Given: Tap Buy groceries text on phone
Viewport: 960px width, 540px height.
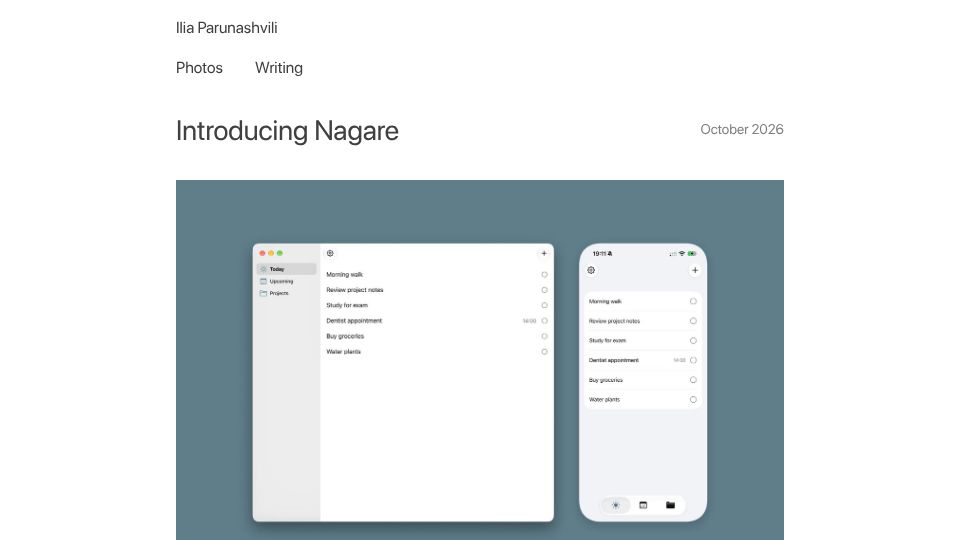Looking at the screenshot, I should [x=606, y=380].
